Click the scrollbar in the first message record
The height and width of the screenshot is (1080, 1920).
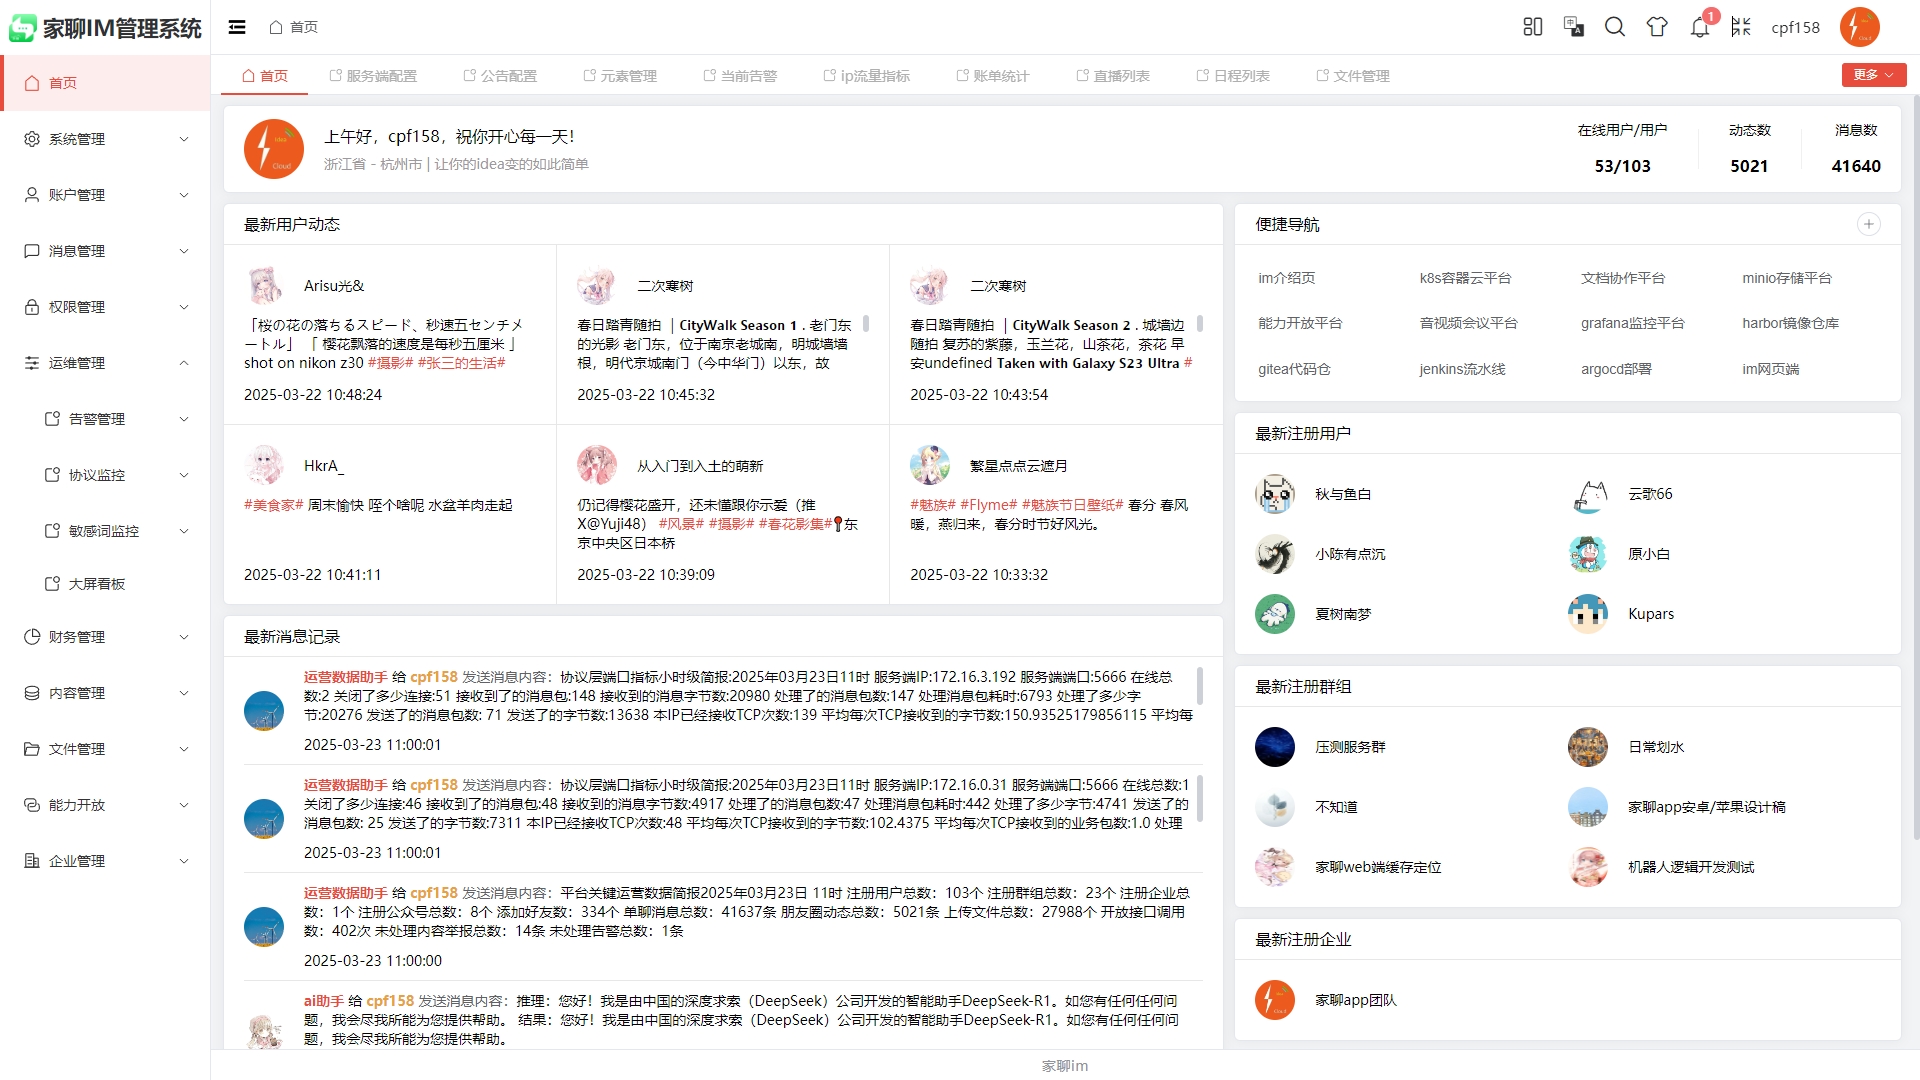click(x=1199, y=686)
